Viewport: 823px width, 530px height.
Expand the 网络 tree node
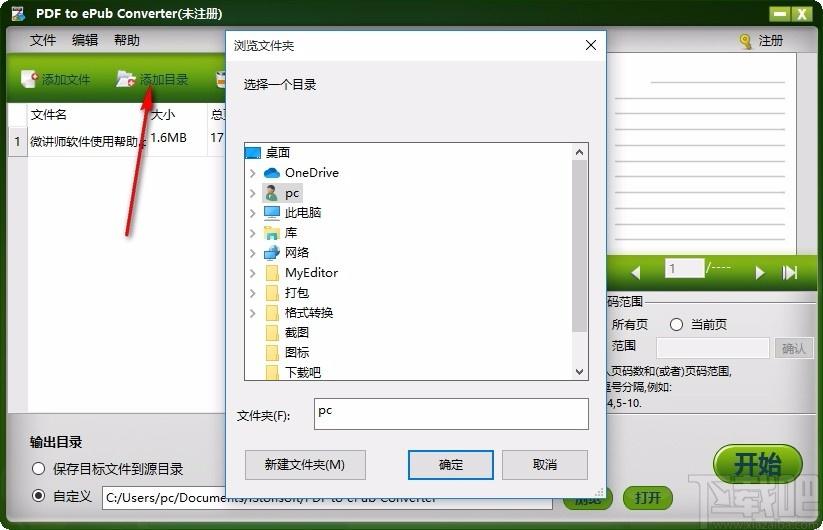pyautogui.click(x=252, y=253)
